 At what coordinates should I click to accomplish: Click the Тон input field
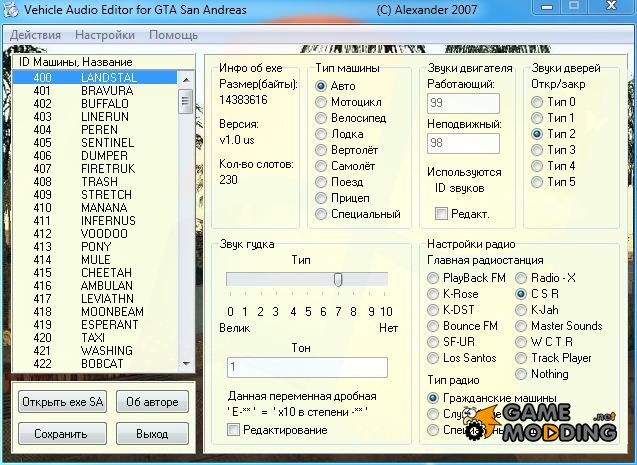click(x=307, y=368)
